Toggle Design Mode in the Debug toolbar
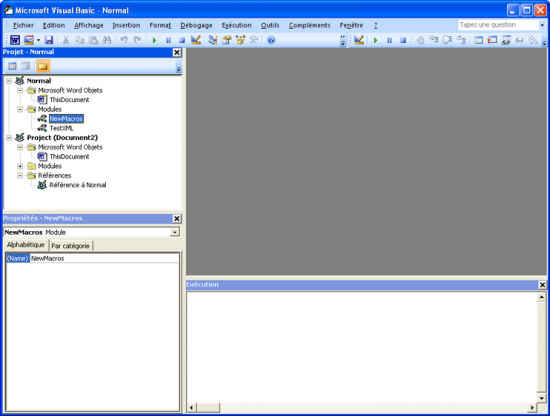550x416 pixels. 359,40
